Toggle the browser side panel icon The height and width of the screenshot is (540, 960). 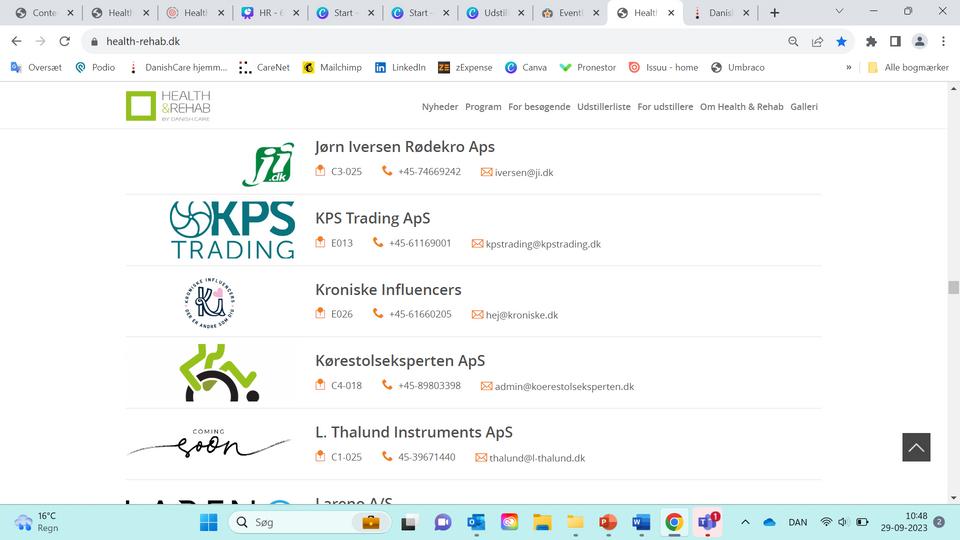click(895, 41)
